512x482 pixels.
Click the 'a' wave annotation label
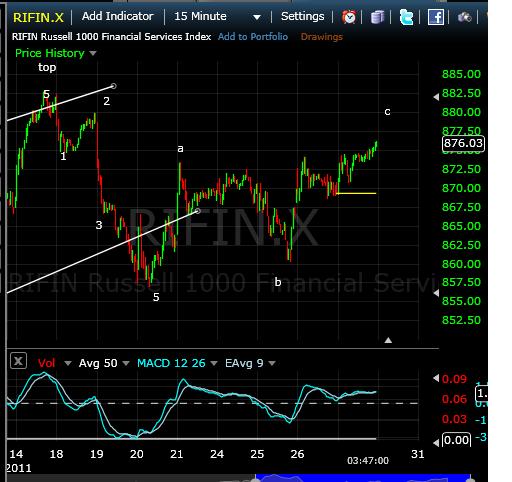(180, 149)
